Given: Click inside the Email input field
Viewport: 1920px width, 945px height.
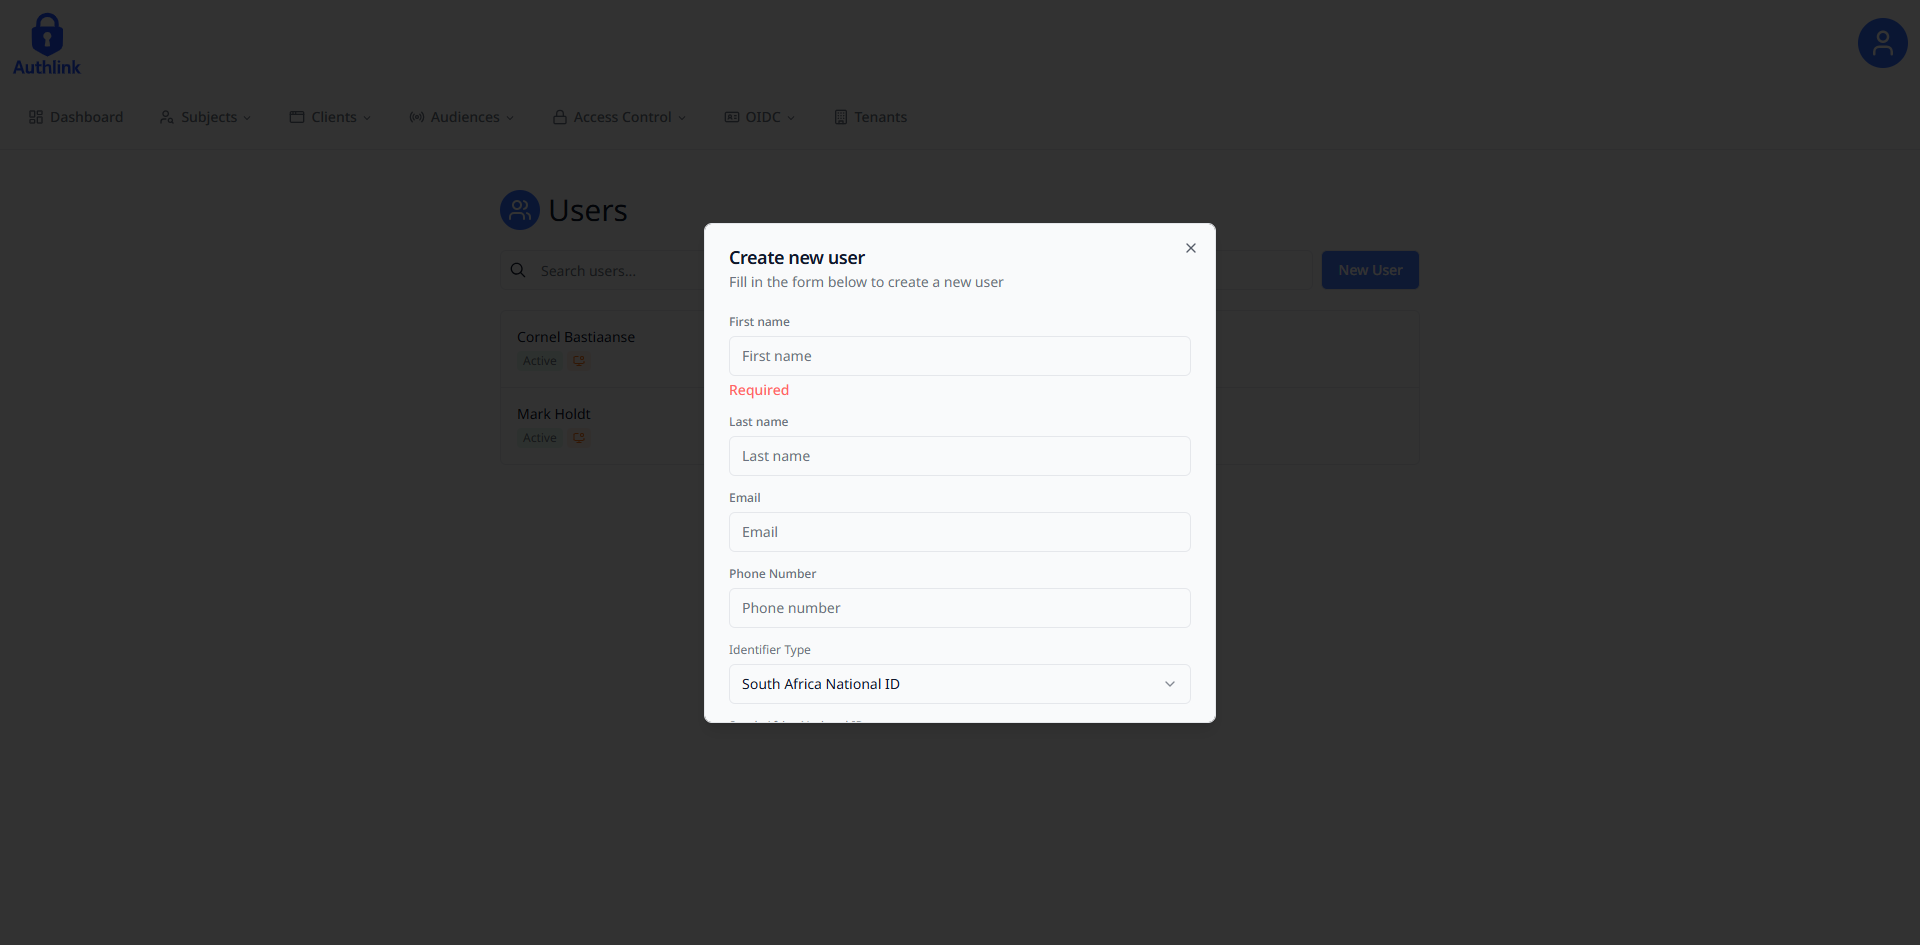Looking at the screenshot, I should point(959,531).
